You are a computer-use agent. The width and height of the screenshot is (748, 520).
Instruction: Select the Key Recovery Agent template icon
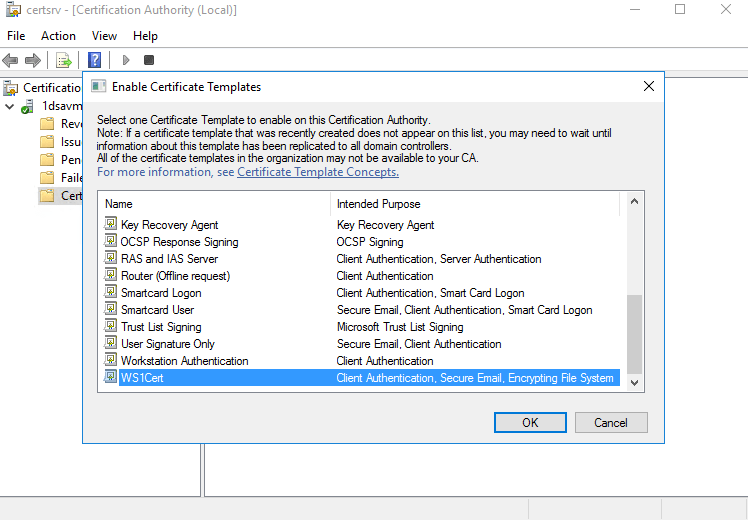point(111,225)
